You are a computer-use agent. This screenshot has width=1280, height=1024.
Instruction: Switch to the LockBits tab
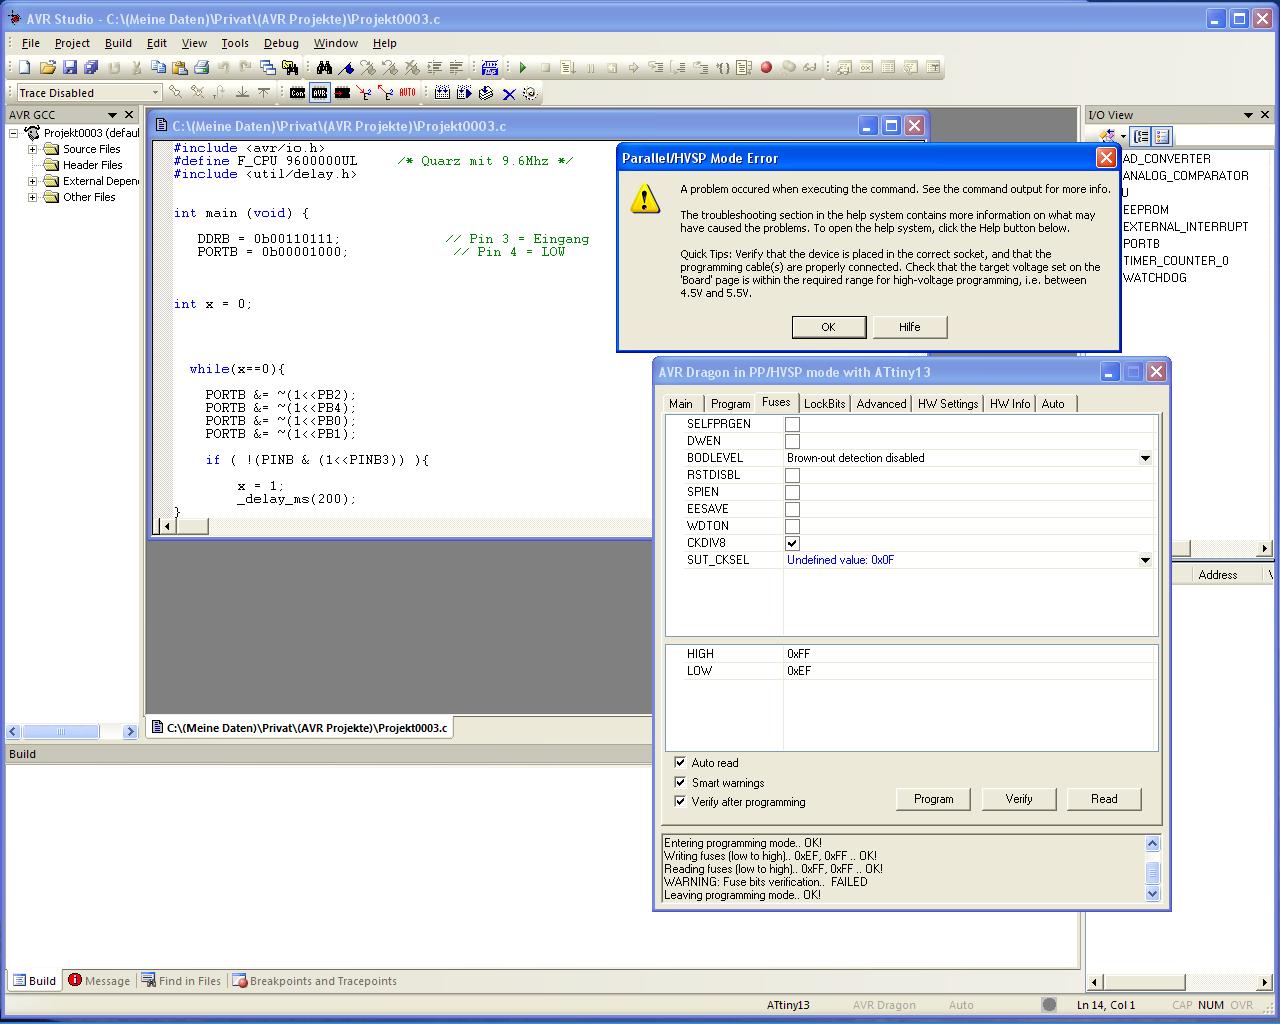point(825,404)
